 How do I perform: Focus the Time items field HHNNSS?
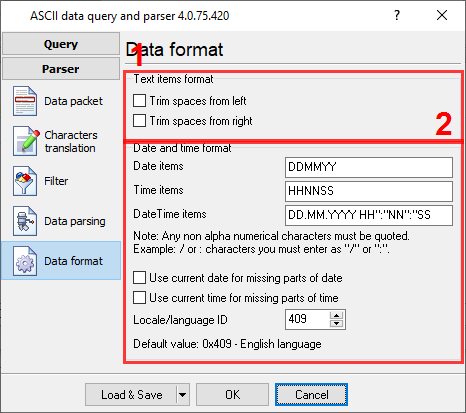click(x=369, y=191)
